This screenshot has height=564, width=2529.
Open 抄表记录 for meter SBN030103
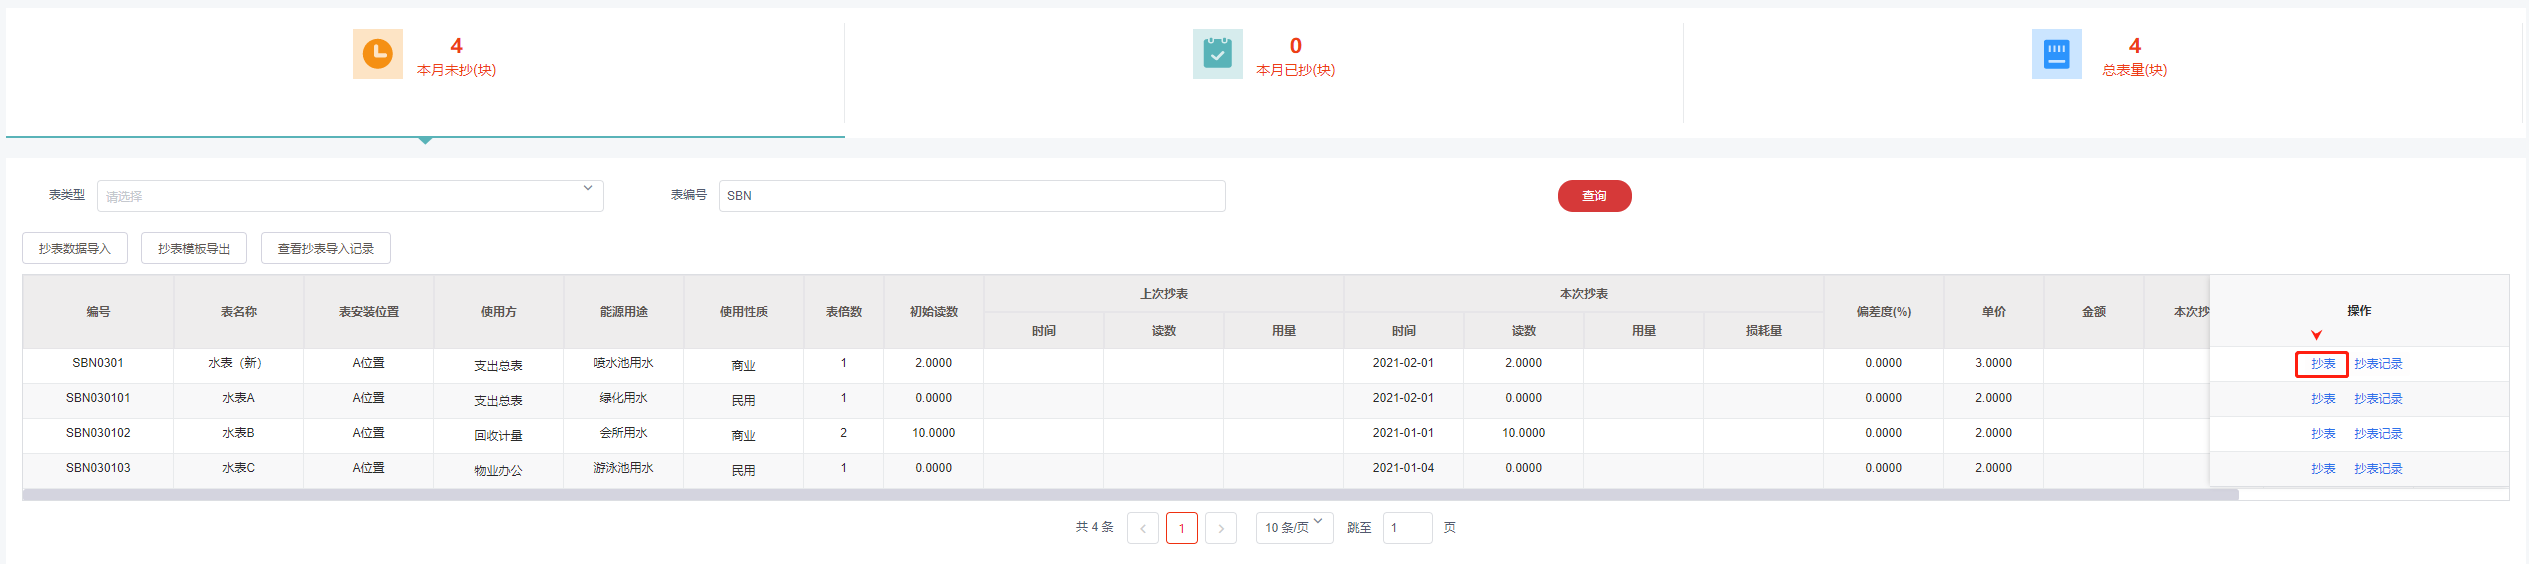[2377, 469]
